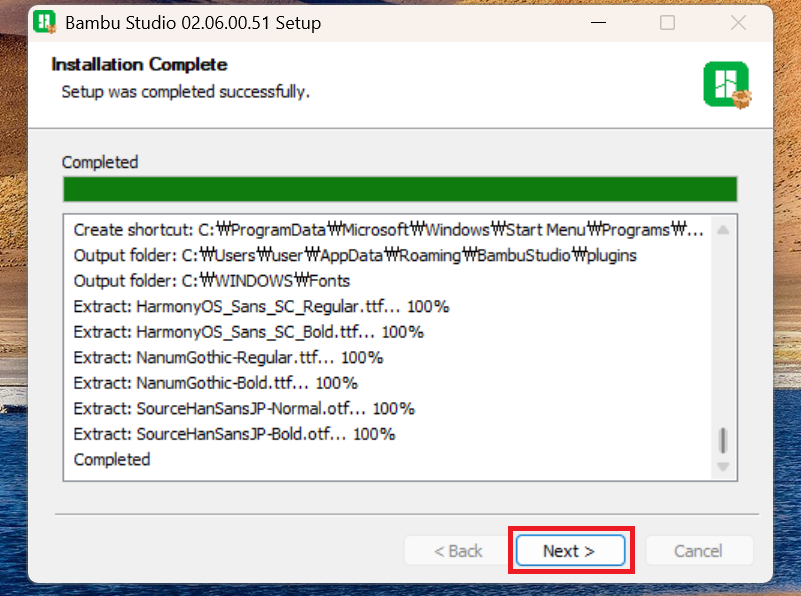Select the Create shortcut log line

(x=388, y=230)
